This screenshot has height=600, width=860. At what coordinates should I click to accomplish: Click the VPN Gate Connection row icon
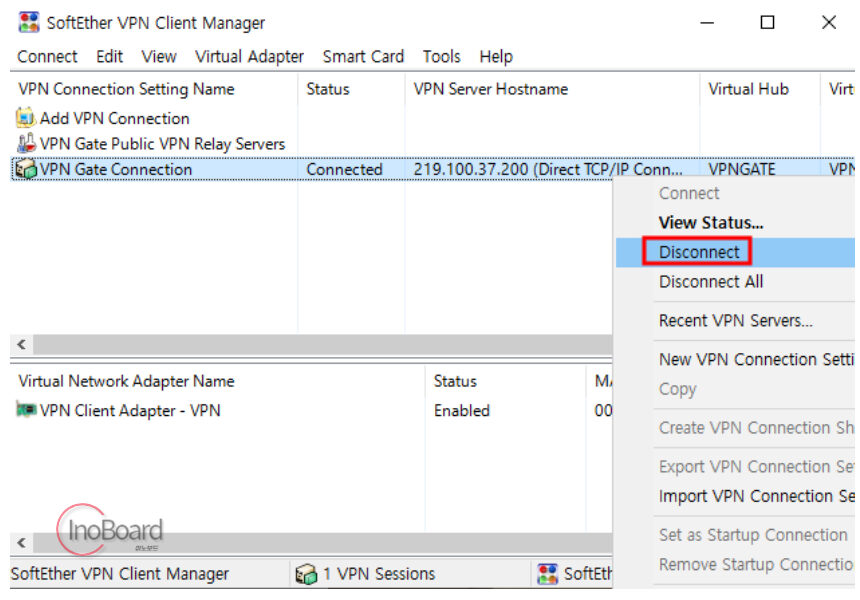26,168
